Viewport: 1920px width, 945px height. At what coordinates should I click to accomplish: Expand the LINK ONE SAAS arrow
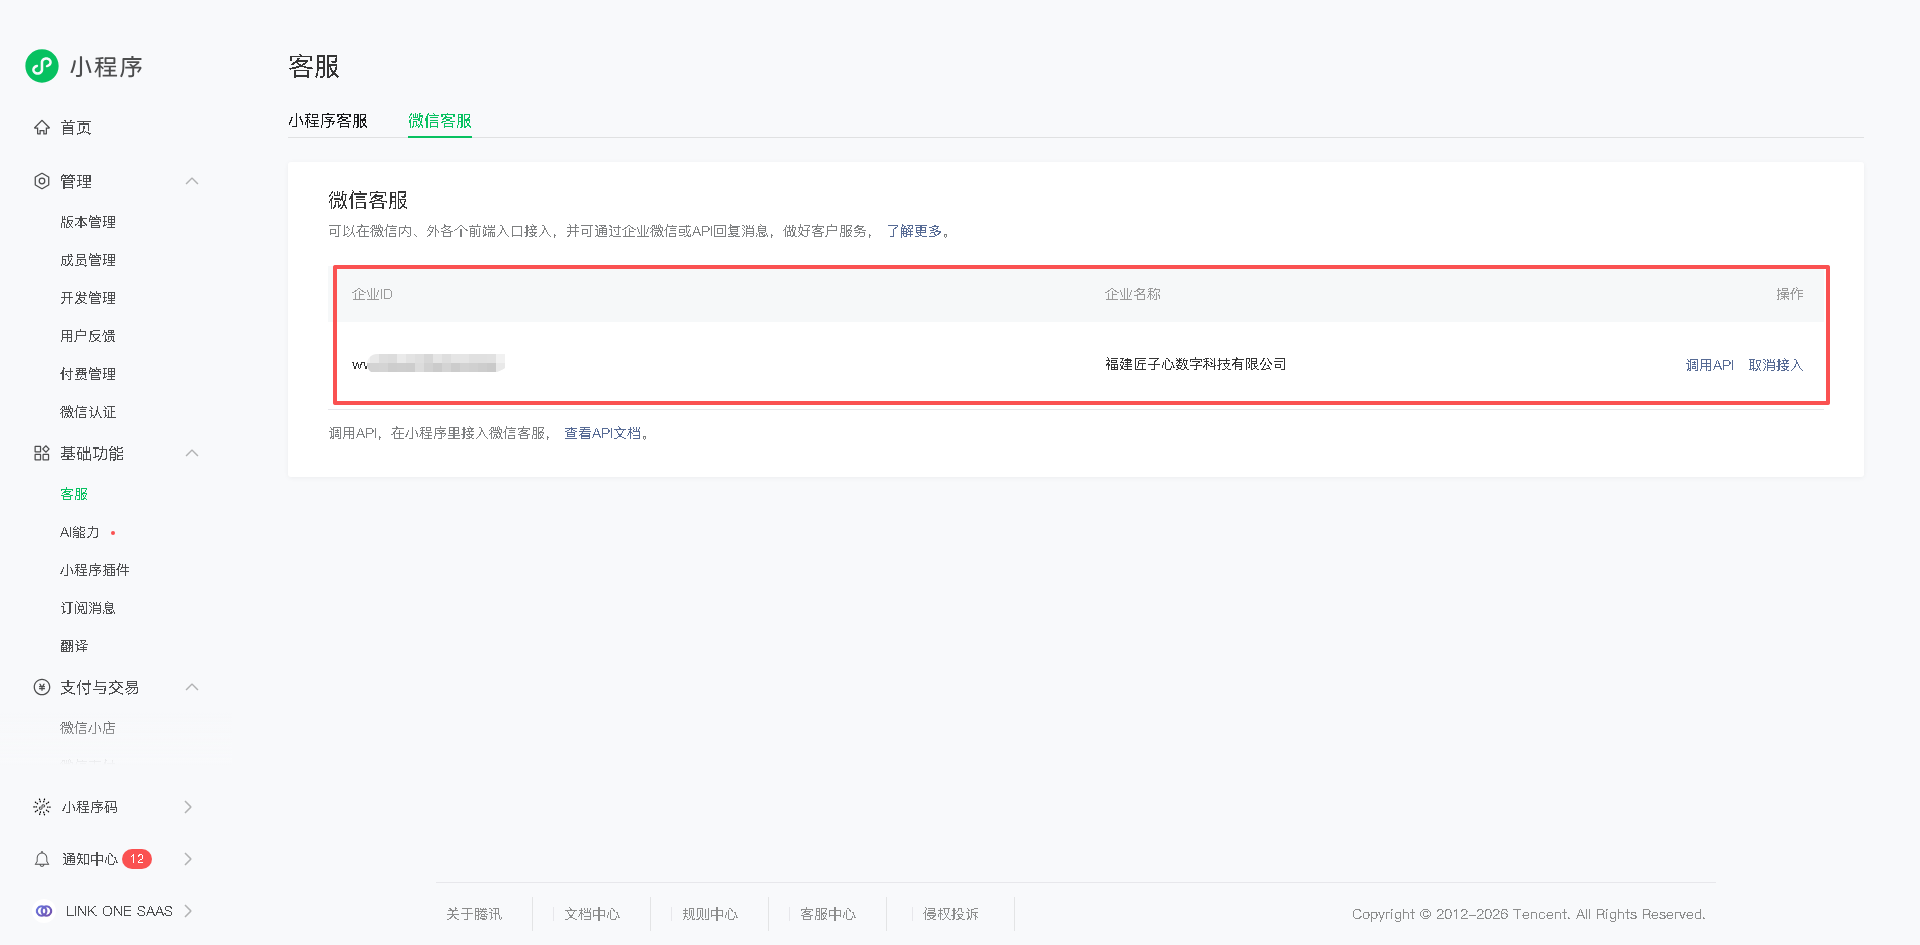(188, 911)
